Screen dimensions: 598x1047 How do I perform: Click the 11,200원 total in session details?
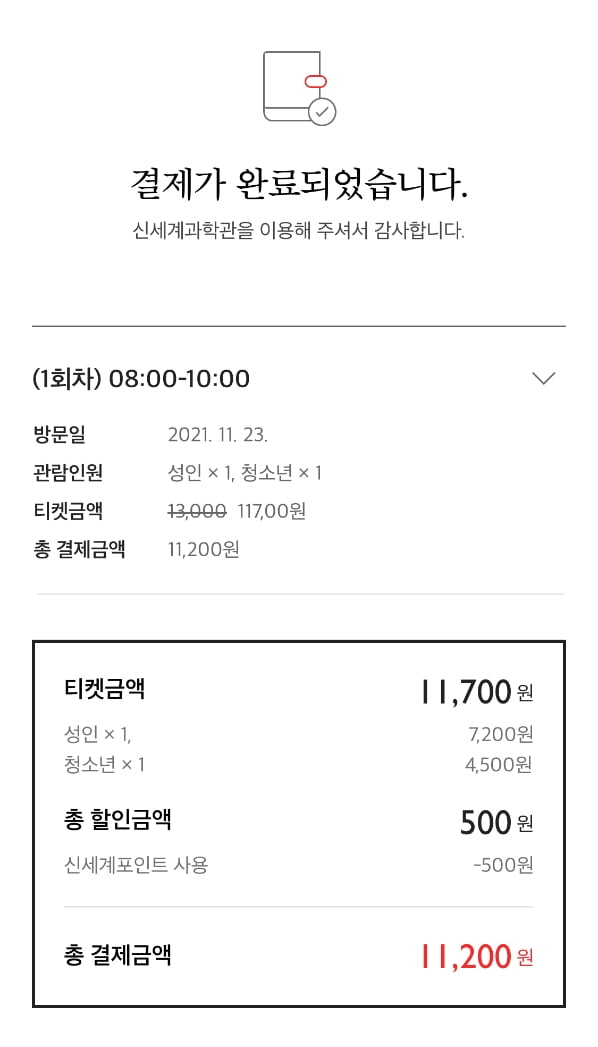tap(204, 550)
